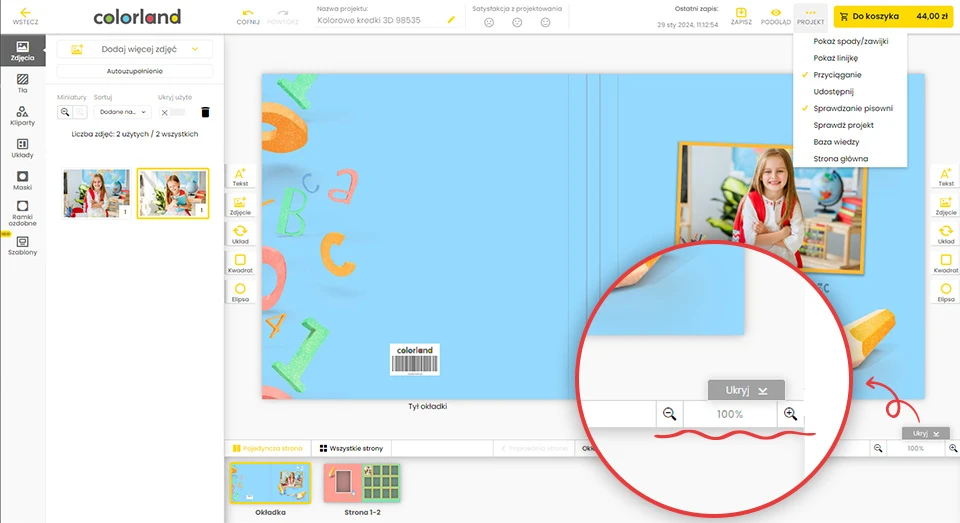
Task: Switch to Wszystkie strony view
Action: pos(351,448)
